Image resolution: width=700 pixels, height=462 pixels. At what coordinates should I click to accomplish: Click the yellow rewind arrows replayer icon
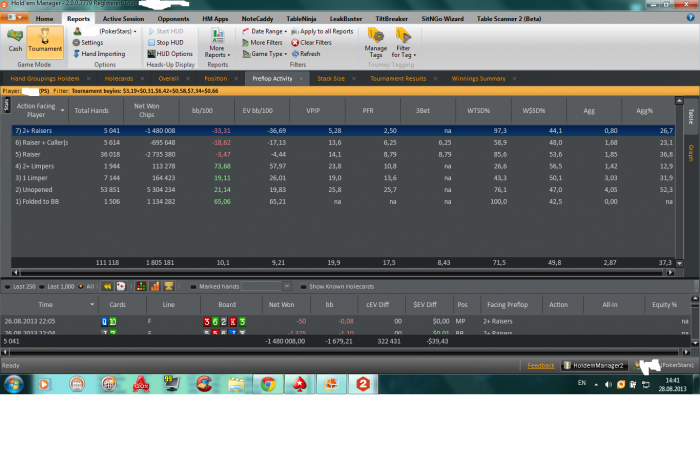107,286
